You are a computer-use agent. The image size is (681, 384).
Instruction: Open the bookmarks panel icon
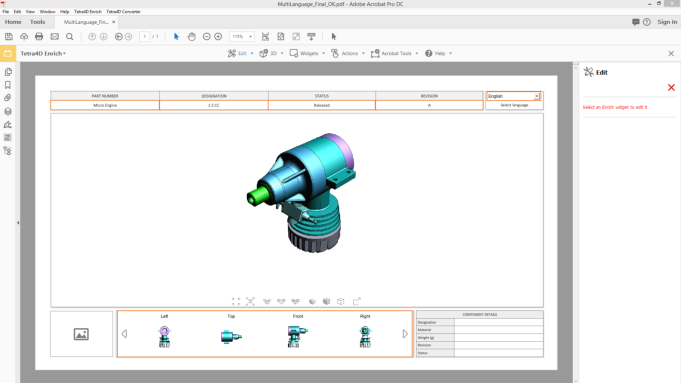coord(8,85)
